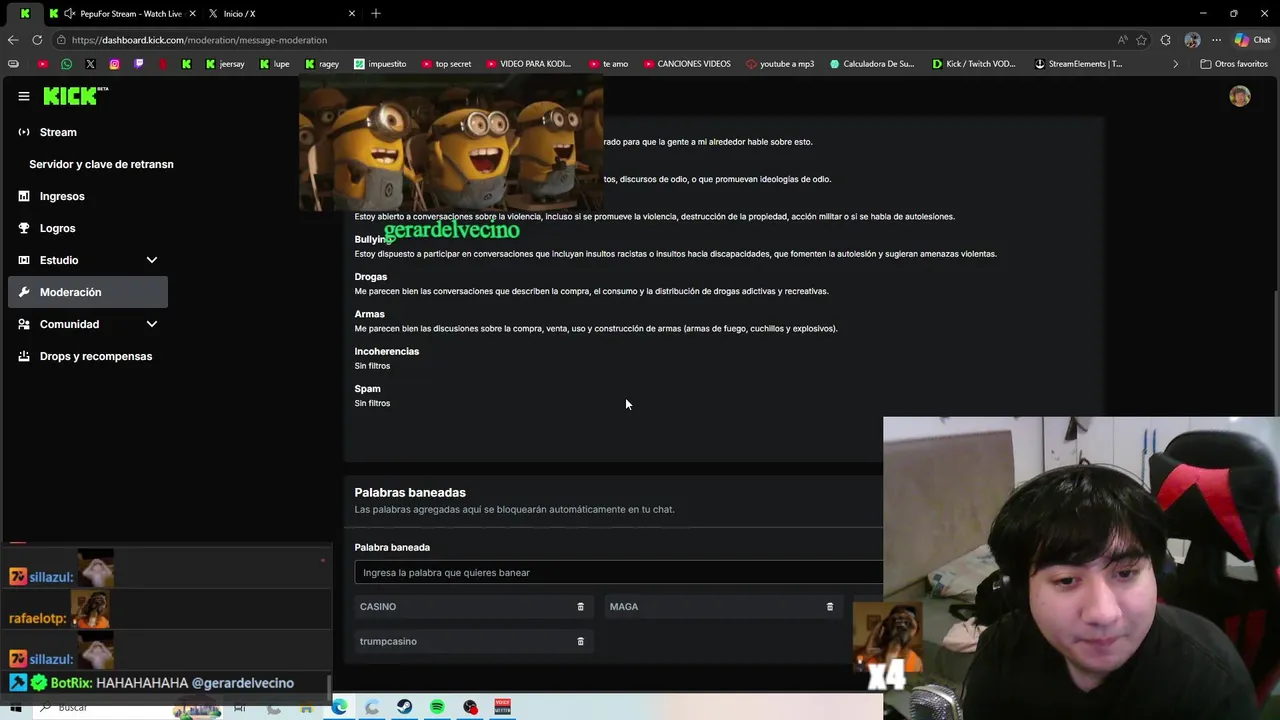Open the Kick / Twitch VOD bookmark
Screen dimensions: 1280x720
pyautogui.click(x=974, y=64)
